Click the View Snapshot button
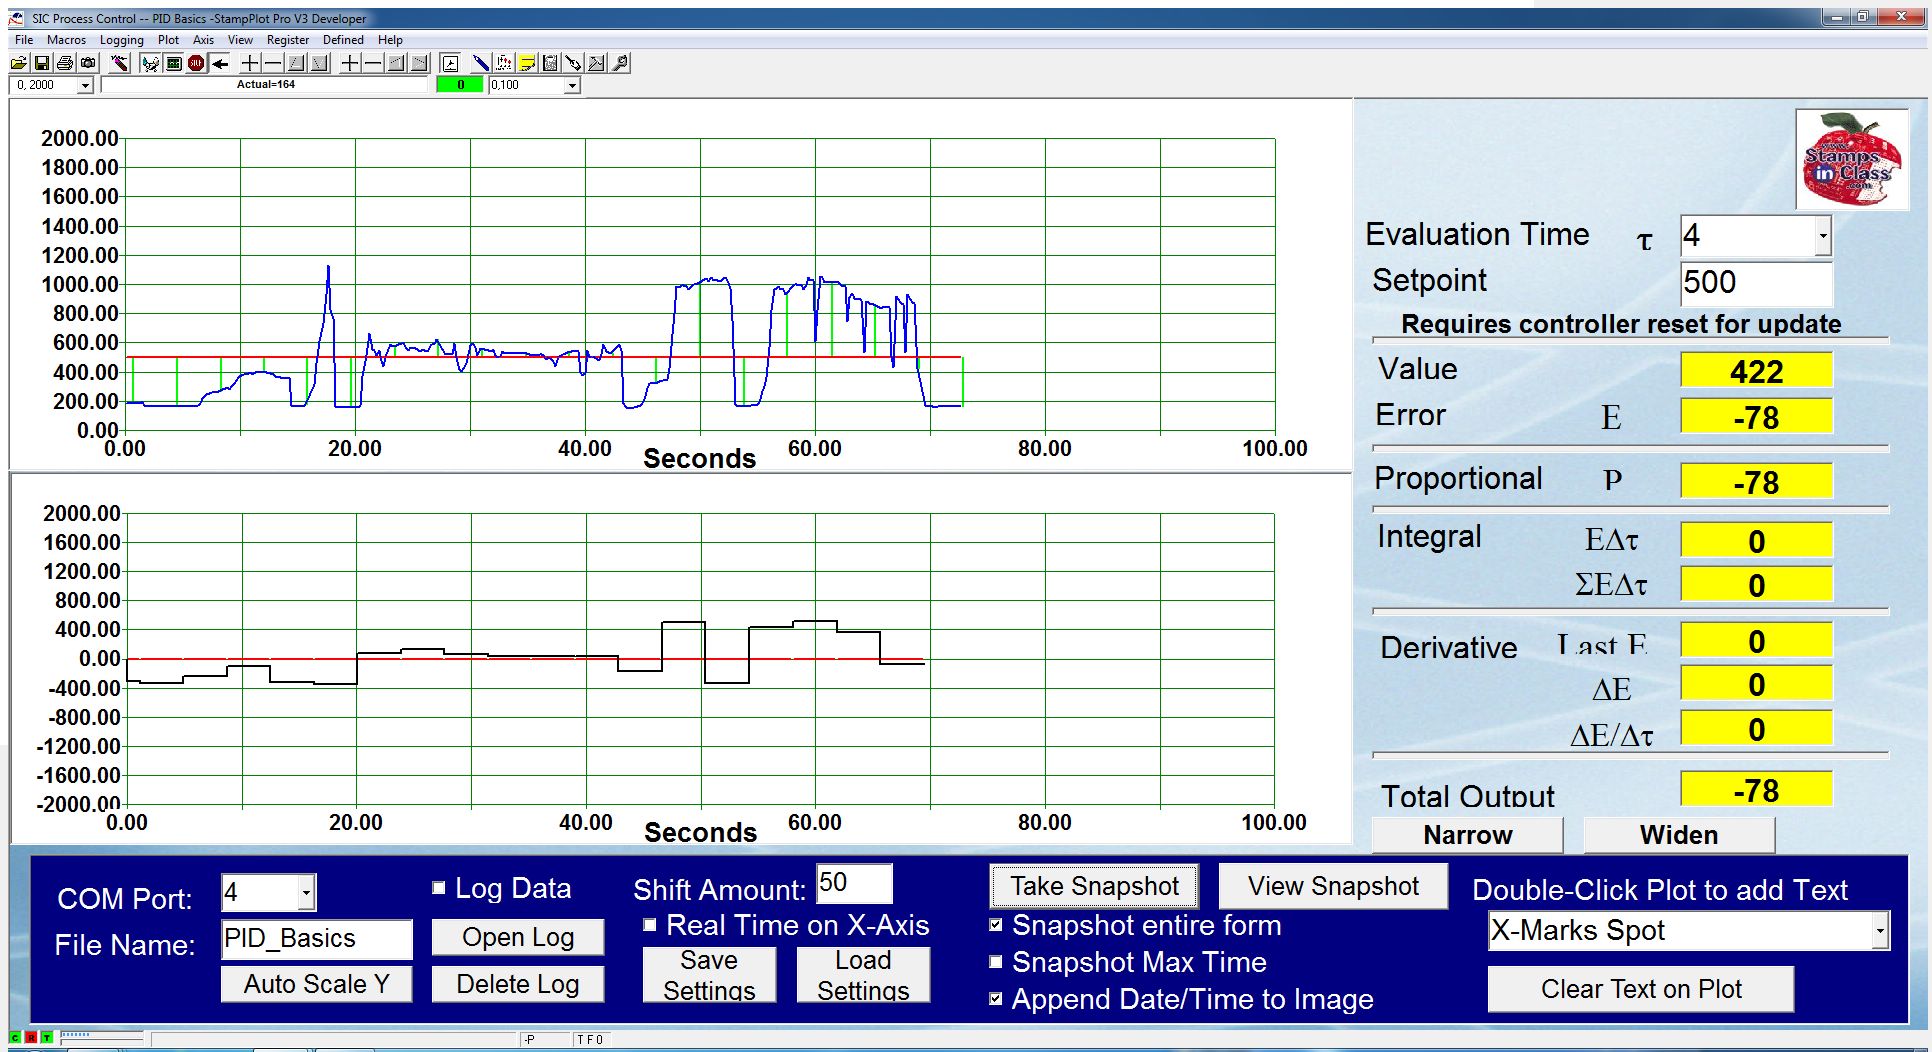Image resolution: width=1932 pixels, height=1052 pixels. click(1333, 886)
